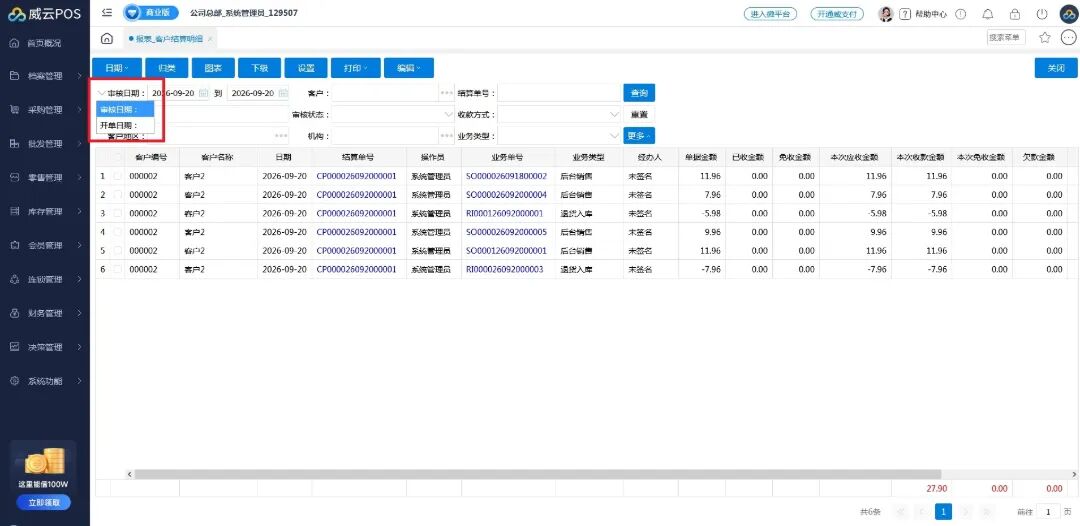Click the 图表 button
The height and width of the screenshot is (526, 1080).
tap(213, 68)
